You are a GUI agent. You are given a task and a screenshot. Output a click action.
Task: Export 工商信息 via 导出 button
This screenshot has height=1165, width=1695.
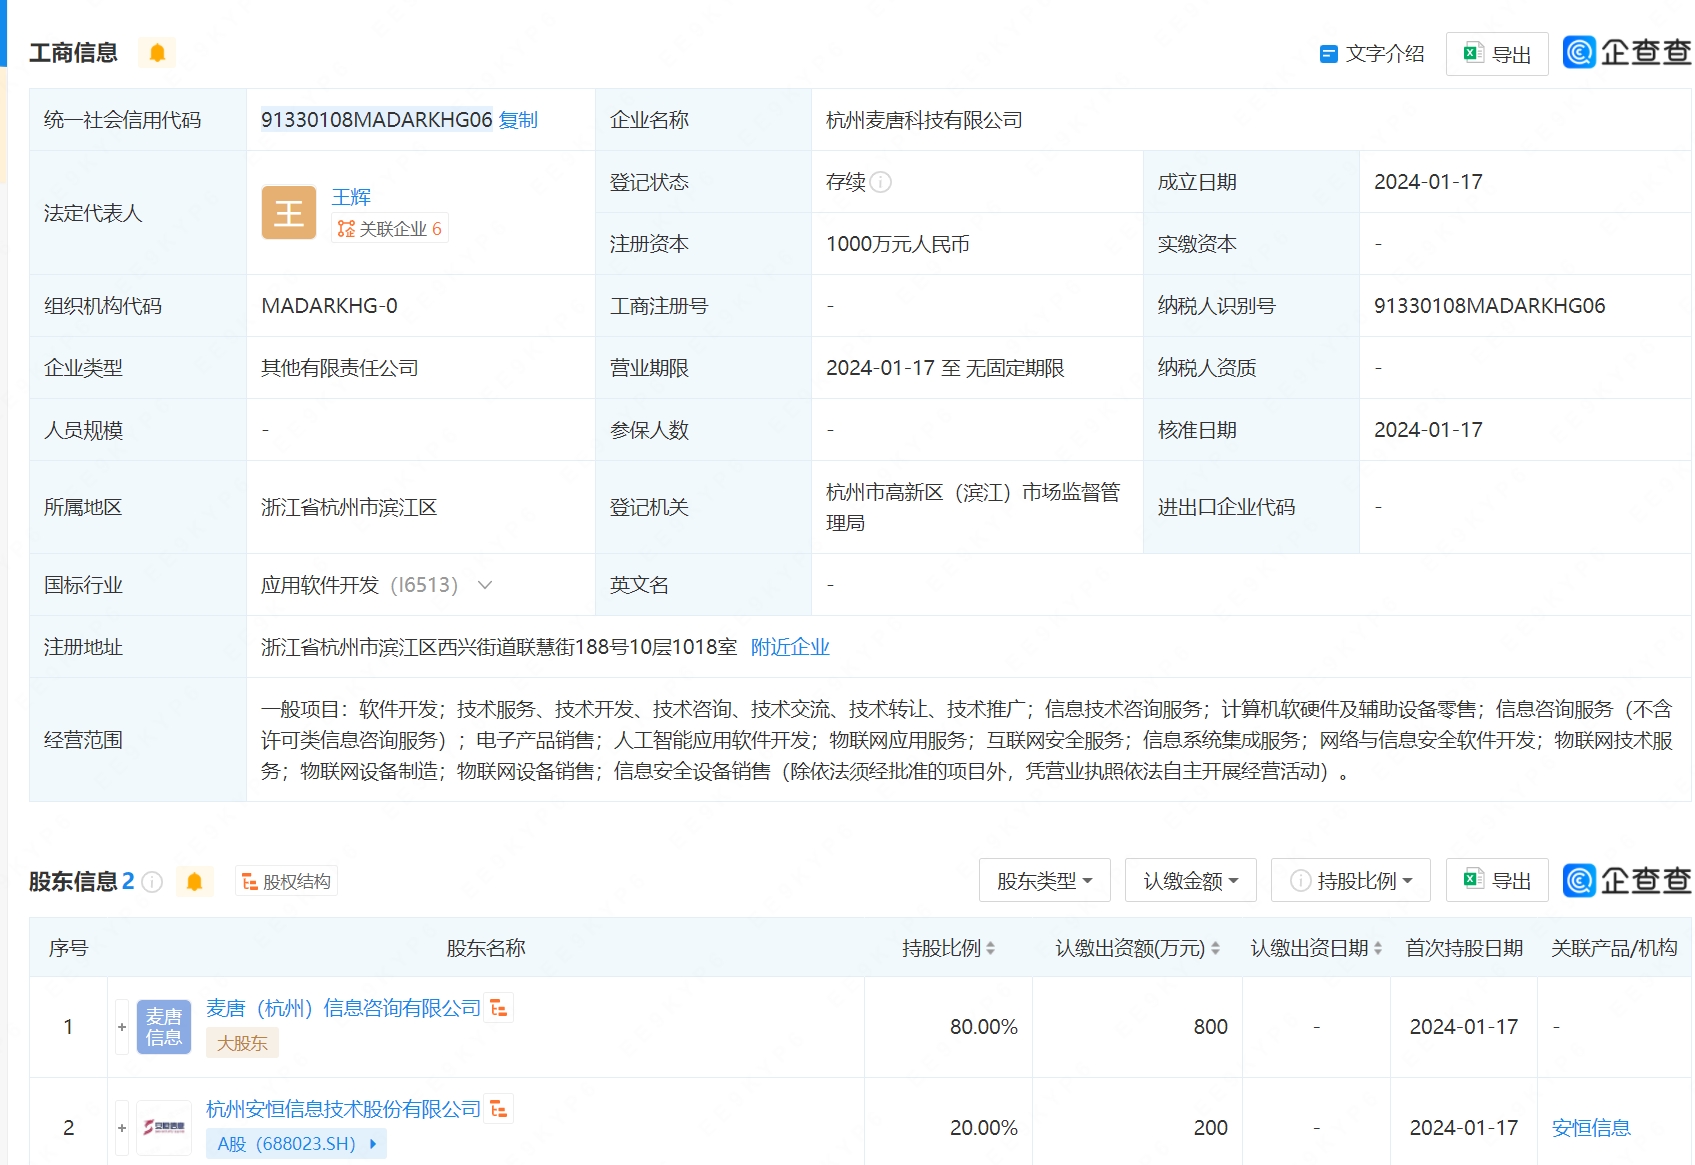pos(1497,54)
